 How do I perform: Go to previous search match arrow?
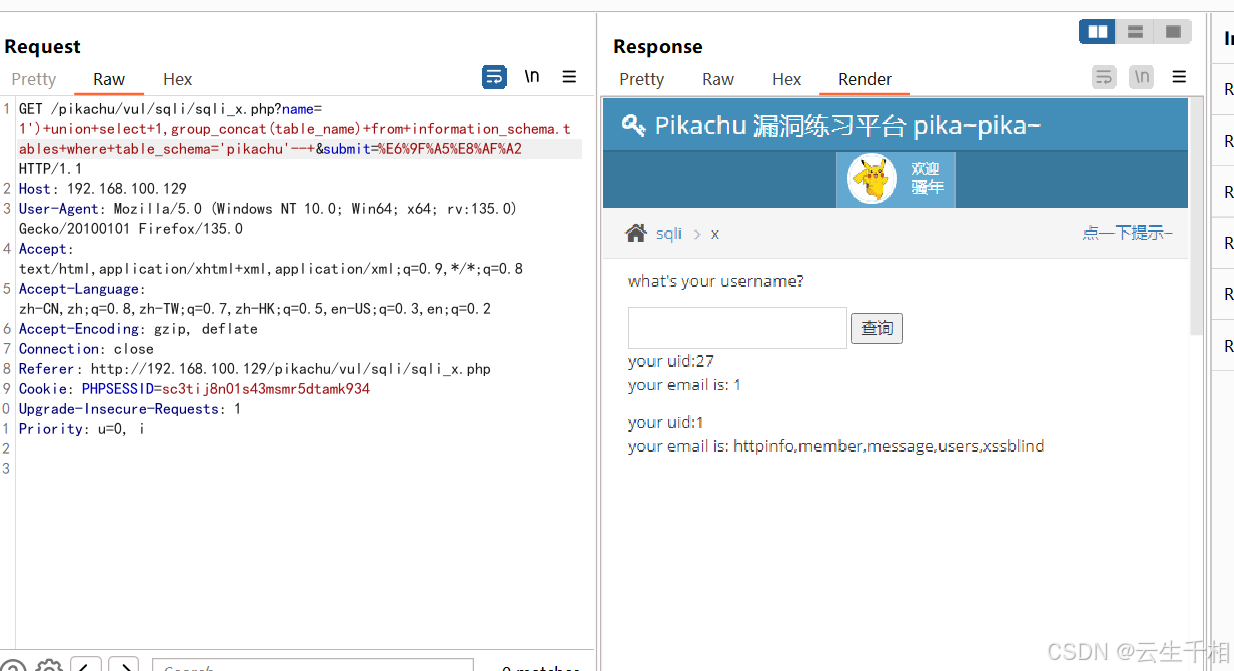tap(86, 665)
